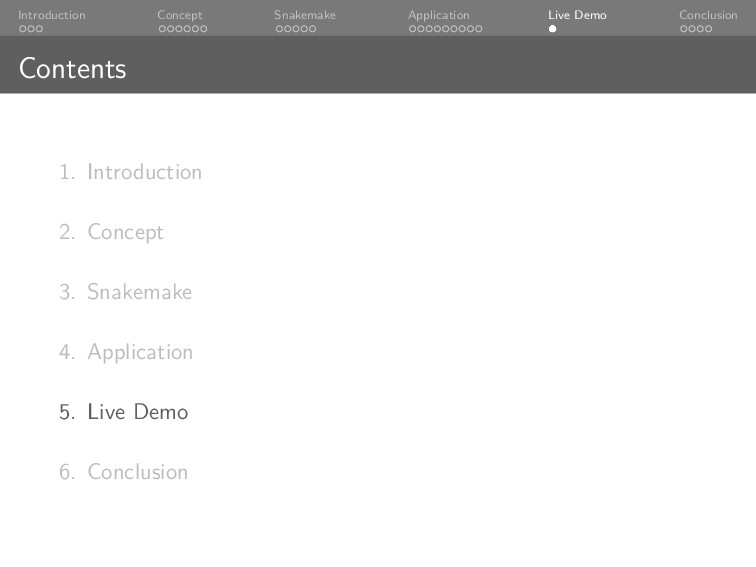Click the filled Live Demo slide dot
The image size is (756, 567).
552,29
